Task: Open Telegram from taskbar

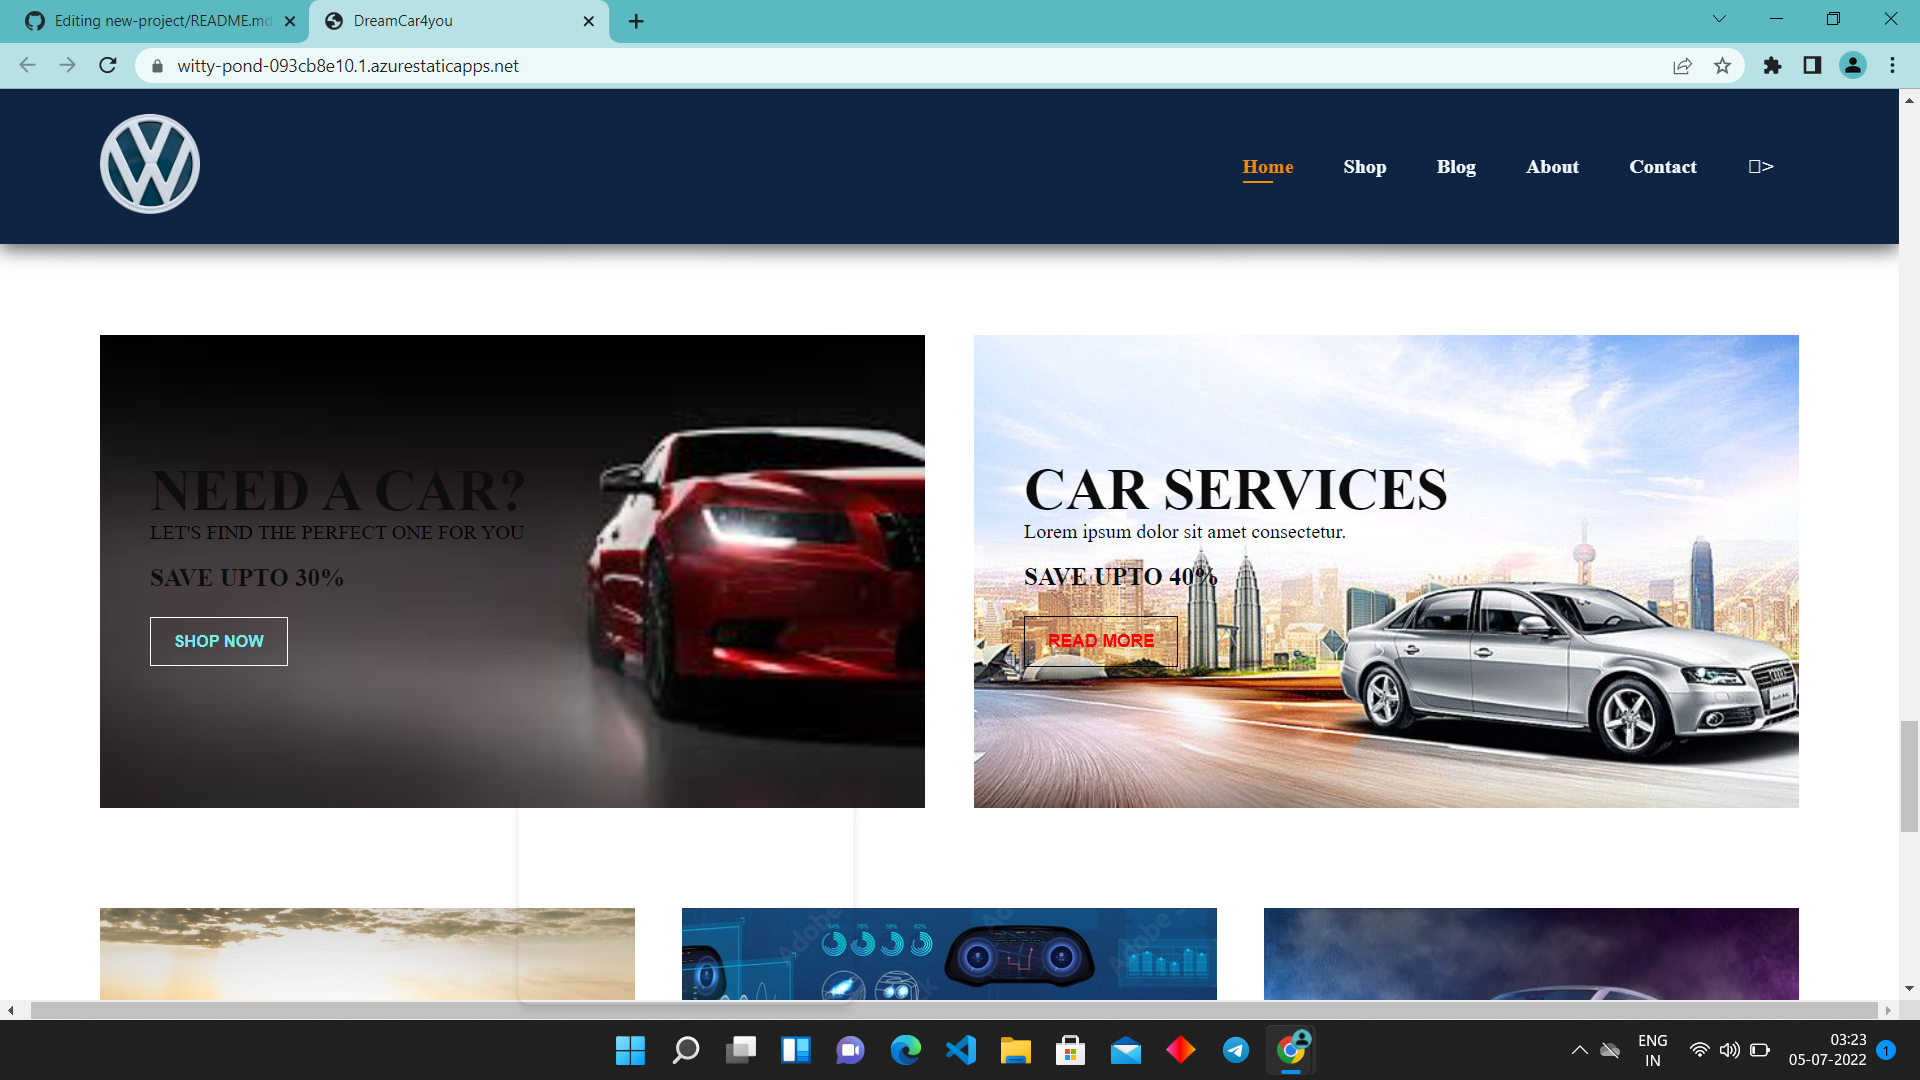Action: pyautogui.click(x=1236, y=1050)
